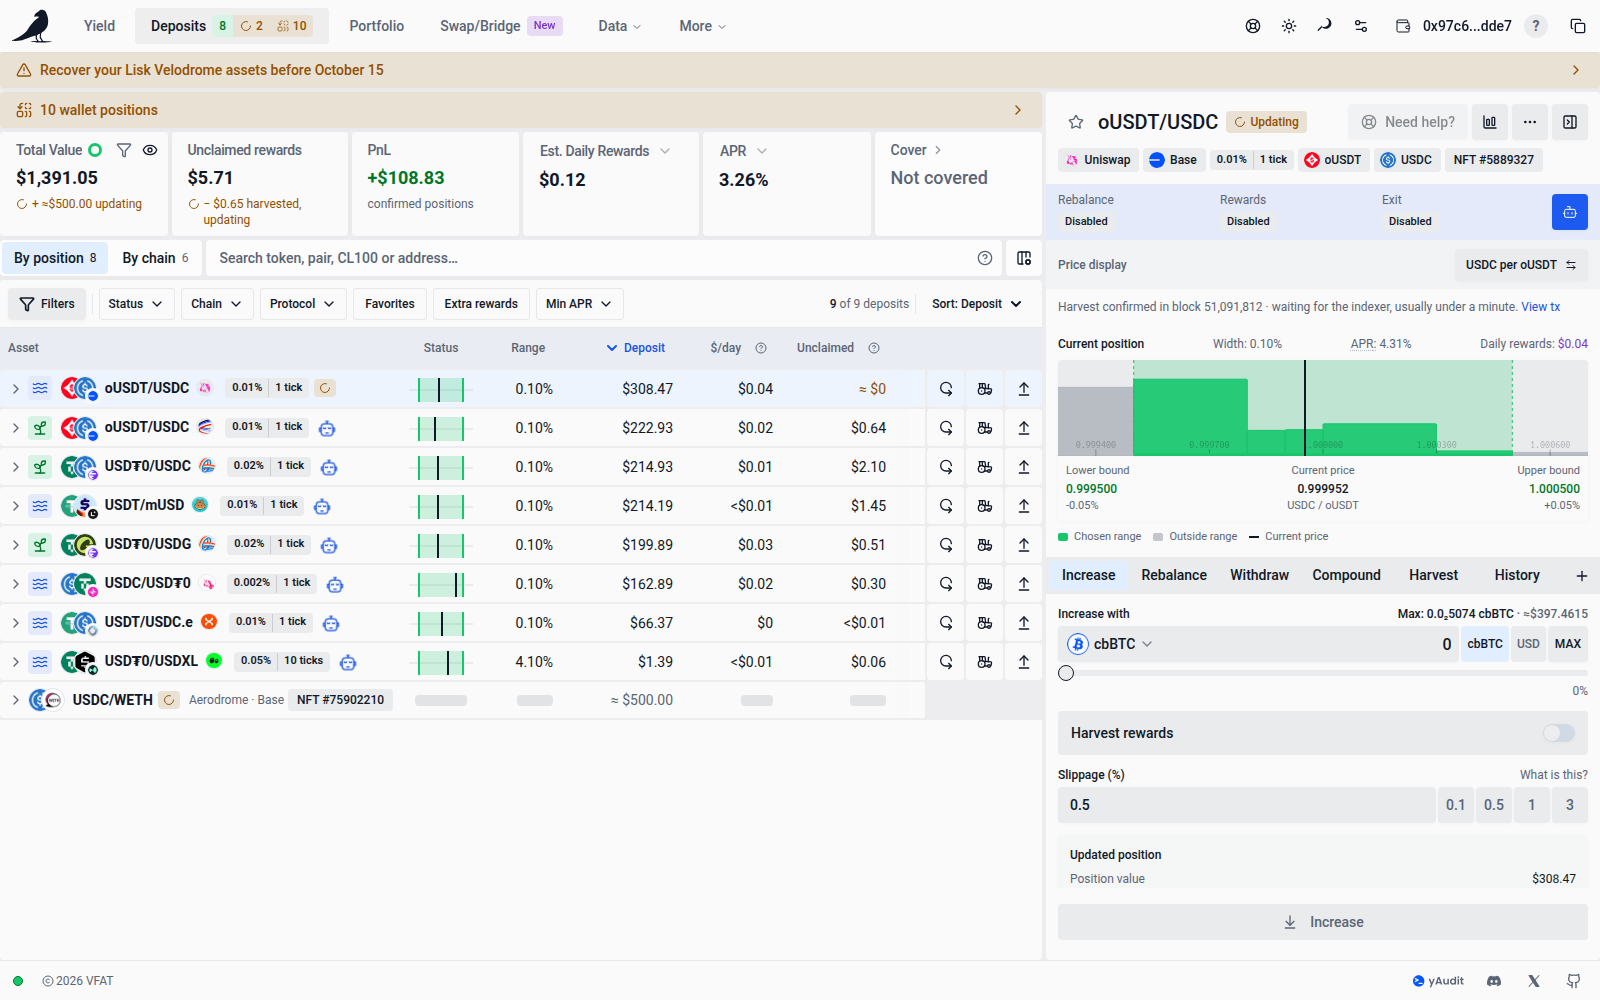The width and height of the screenshot is (1600, 1000).
Task: Select cbBTC unit toggle
Action: pos(1485,644)
